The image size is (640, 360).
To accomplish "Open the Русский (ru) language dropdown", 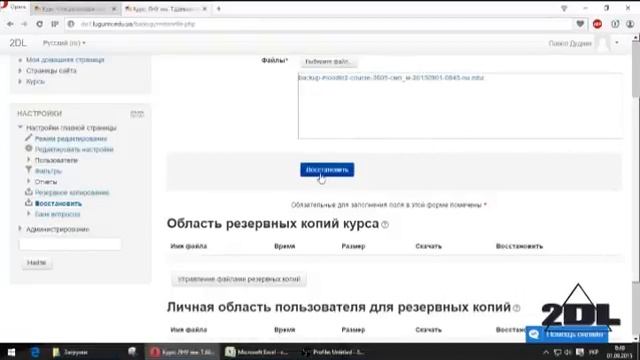I will pyautogui.click(x=64, y=43).
